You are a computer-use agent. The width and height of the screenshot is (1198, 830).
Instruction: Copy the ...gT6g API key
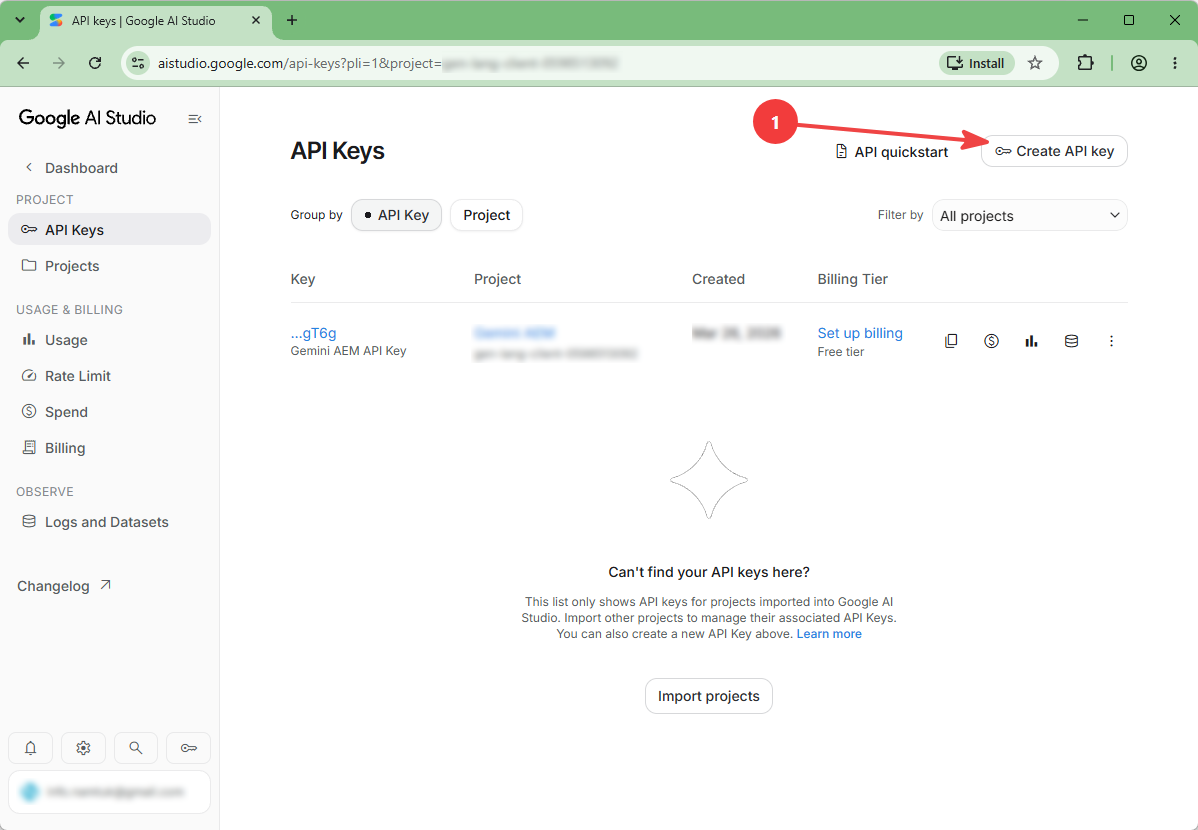pyautogui.click(x=951, y=341)
